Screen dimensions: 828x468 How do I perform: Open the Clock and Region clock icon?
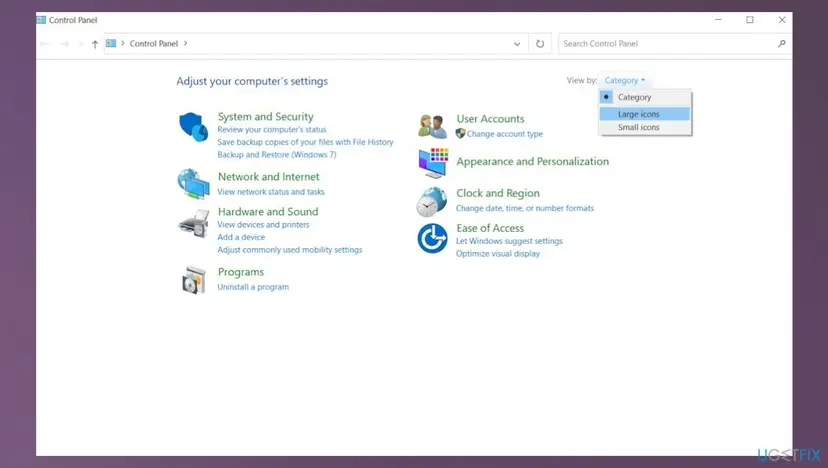[x=431, y=202]
